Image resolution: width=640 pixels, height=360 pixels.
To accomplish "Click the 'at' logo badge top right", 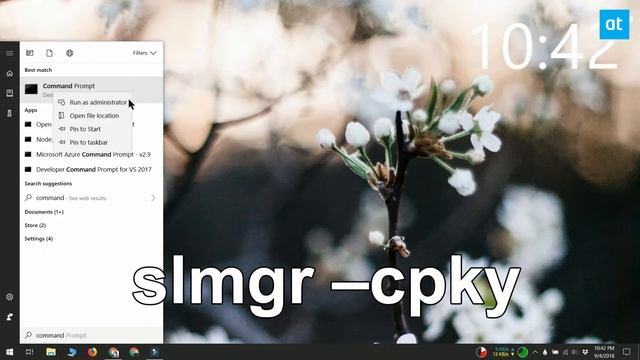I will [x=614, y=24].
